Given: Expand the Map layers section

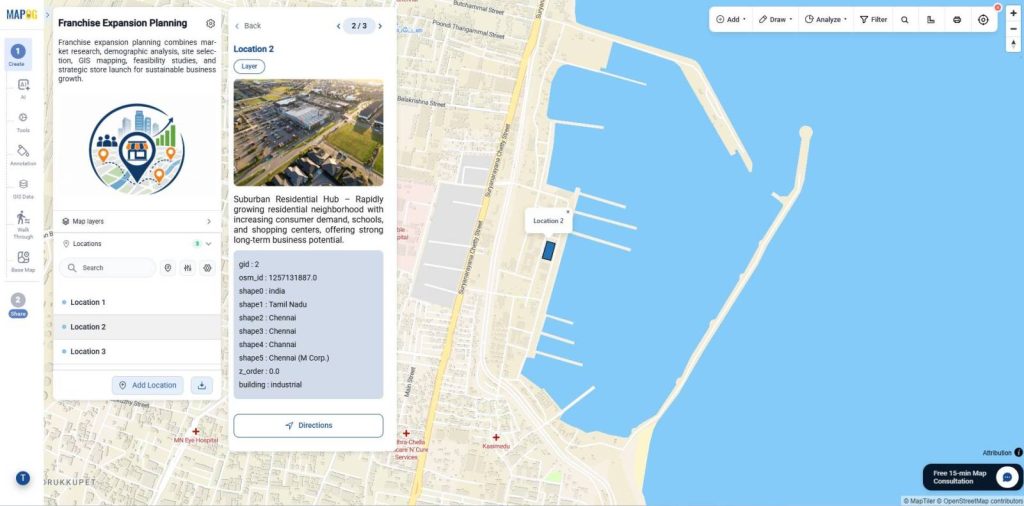Looking at the screenshot, I should coord(137,221).
